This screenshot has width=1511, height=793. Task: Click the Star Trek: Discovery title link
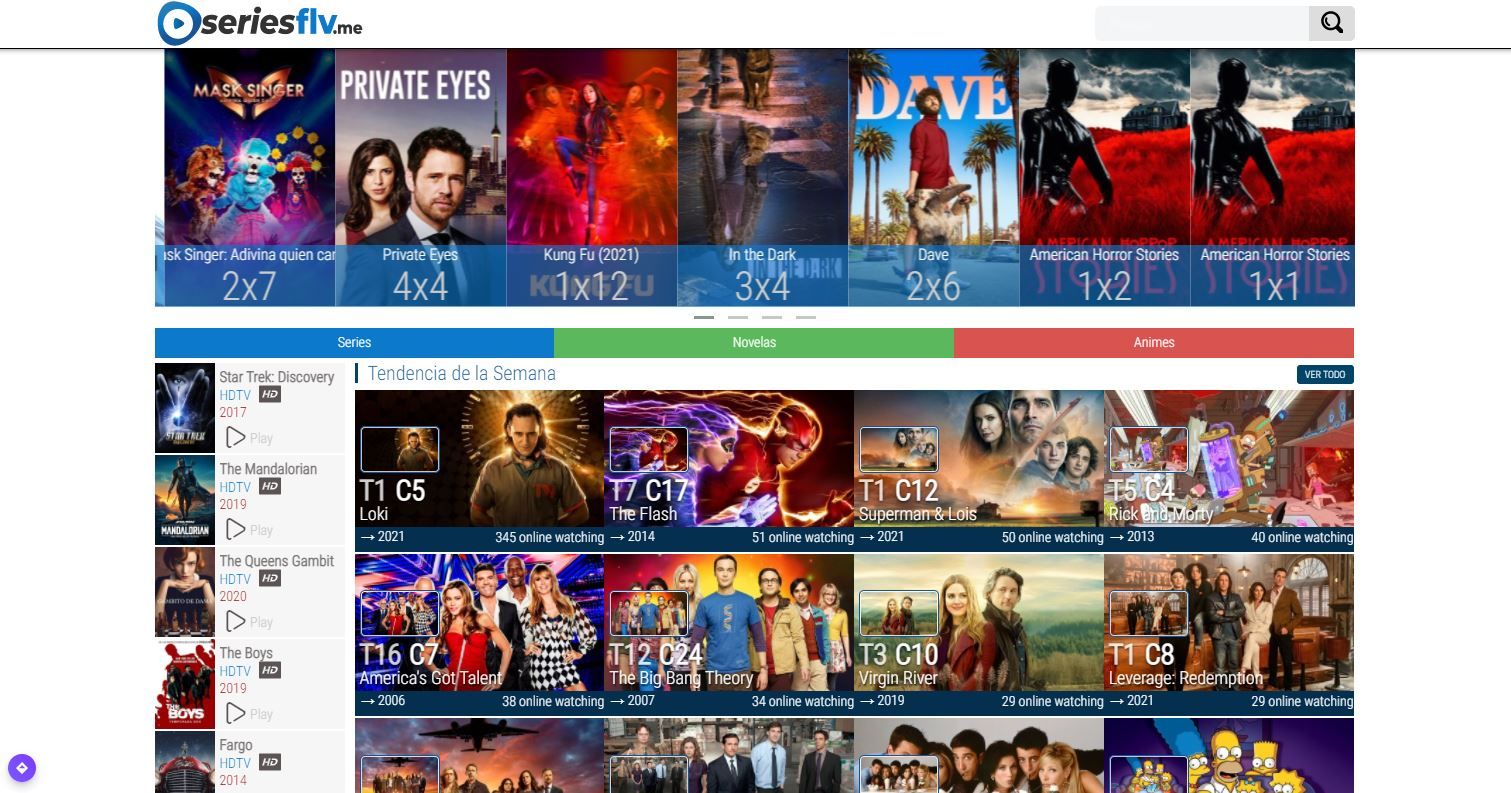(x=277, y=377)
